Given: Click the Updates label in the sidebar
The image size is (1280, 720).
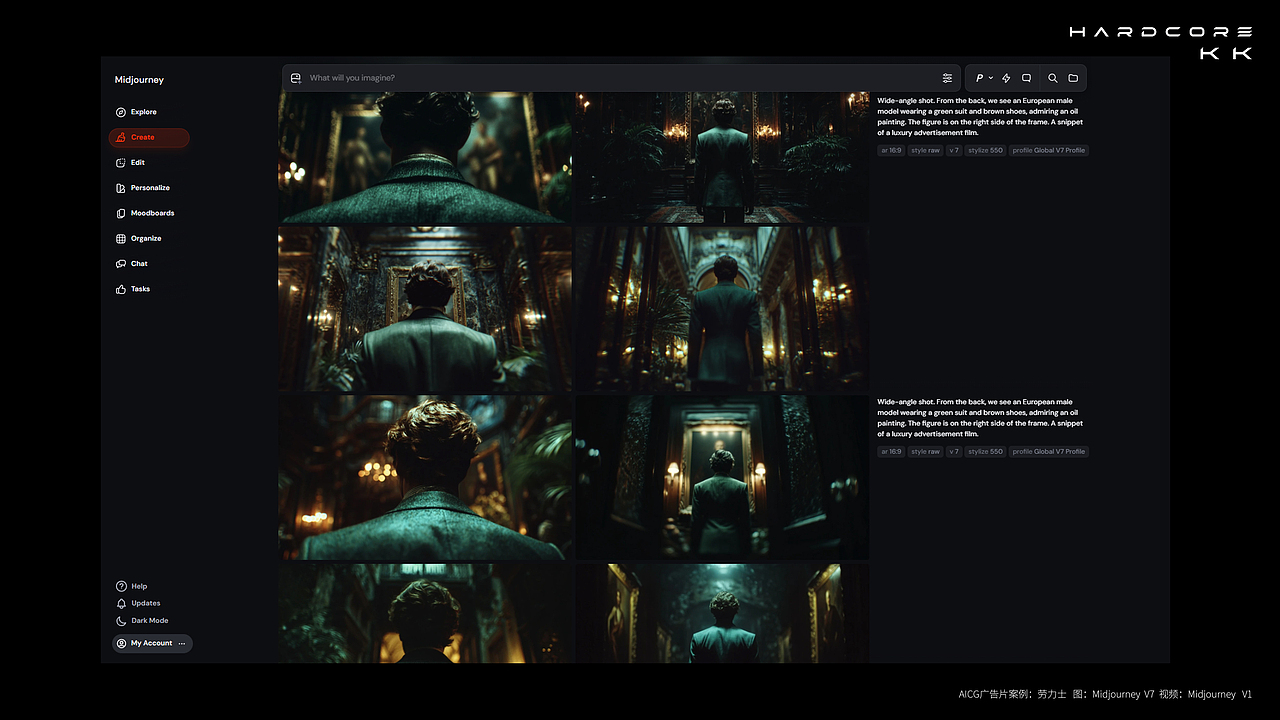Looking at the screenshot, I should (146, 603).
